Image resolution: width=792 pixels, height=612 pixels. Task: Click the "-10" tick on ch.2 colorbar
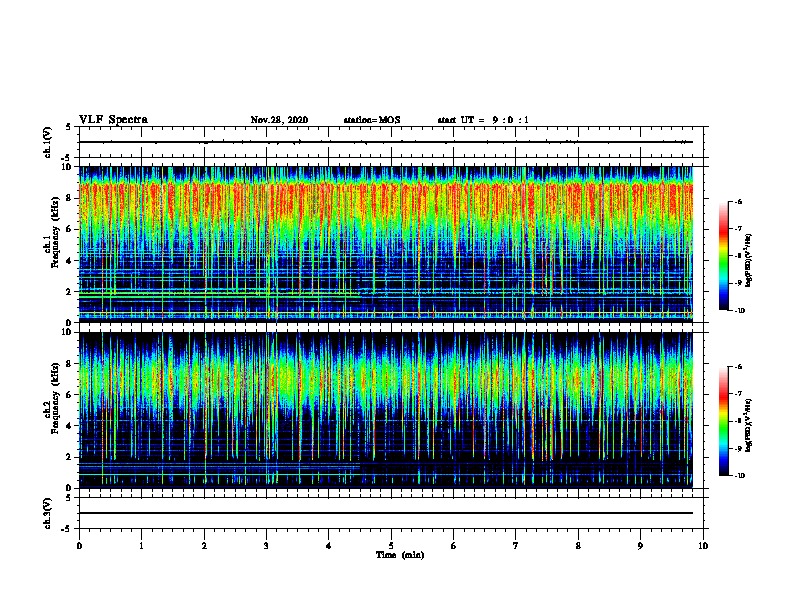(x=739, y=476)
